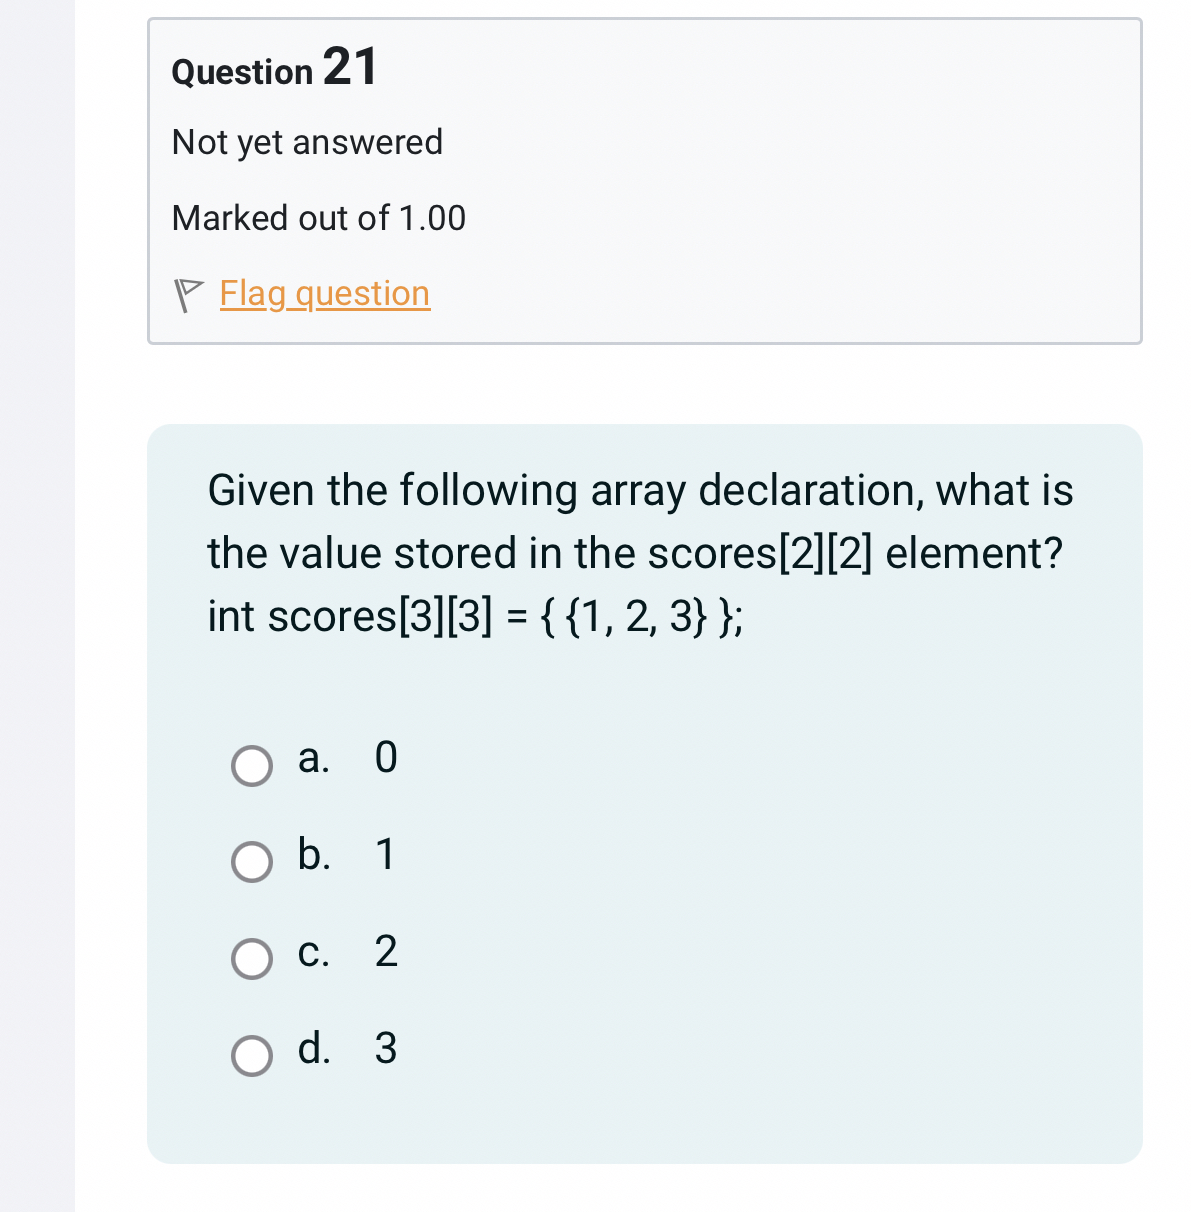Click the 'Marked out of 1.00' label
The width and height of the screenshot is (1191, 1212).
pos(318,218)
